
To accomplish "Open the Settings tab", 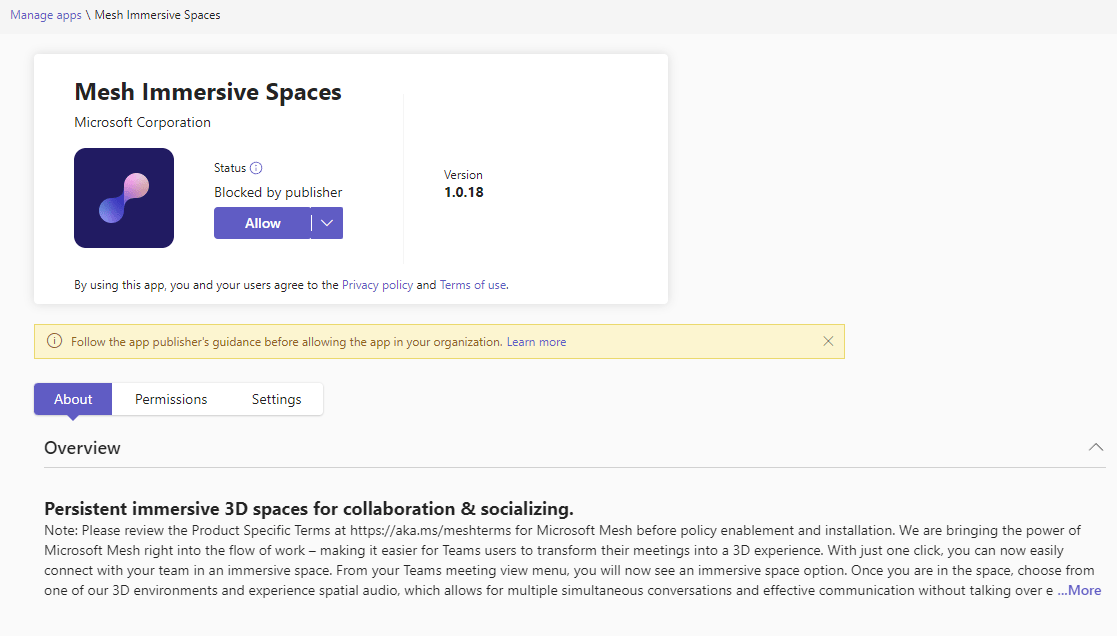I will coord(276,399).
